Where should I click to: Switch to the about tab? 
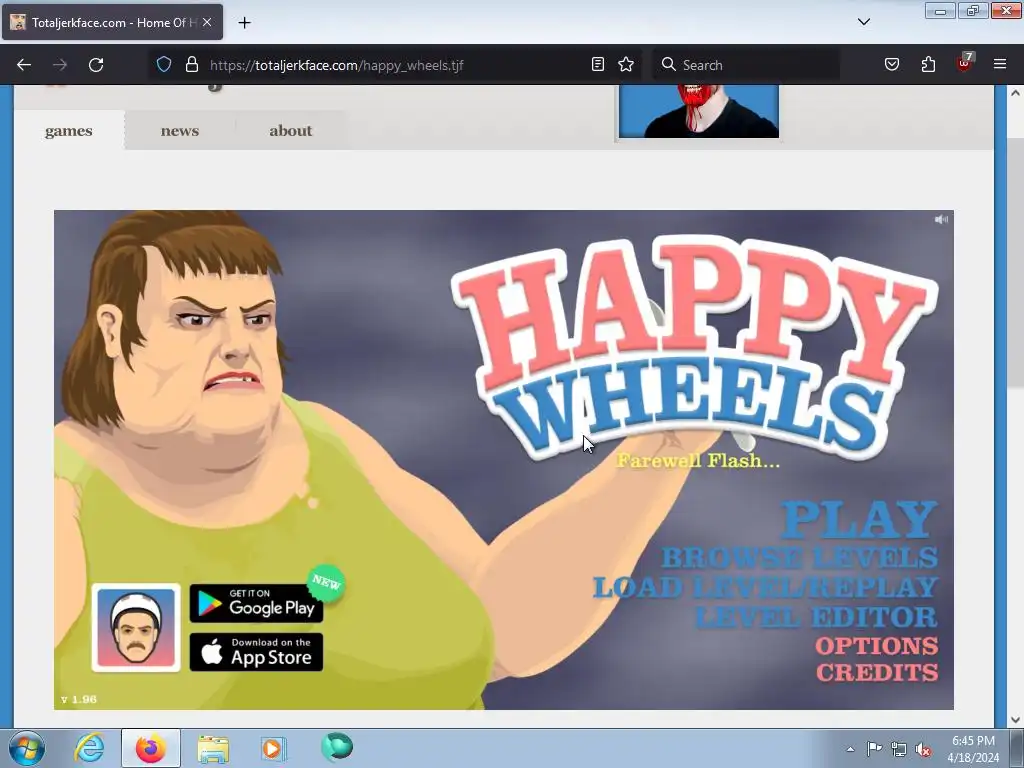tap(291, 131)
